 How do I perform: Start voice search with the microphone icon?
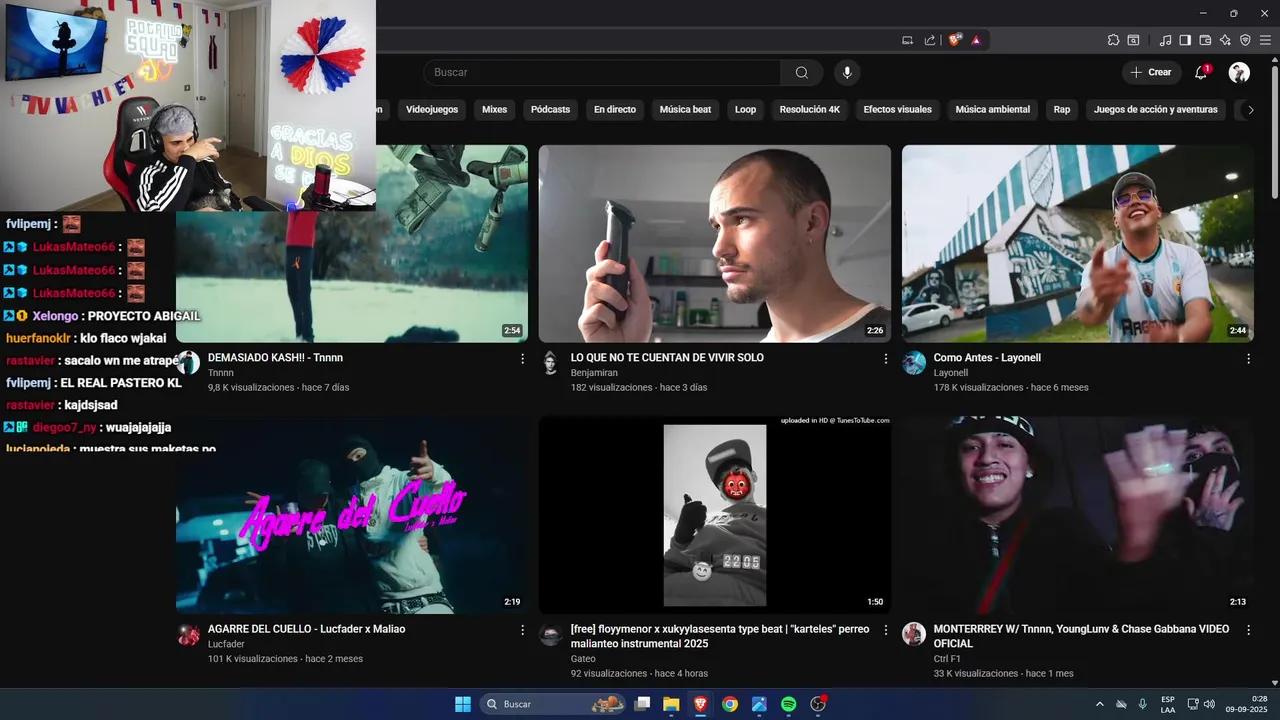coord(847,72)
